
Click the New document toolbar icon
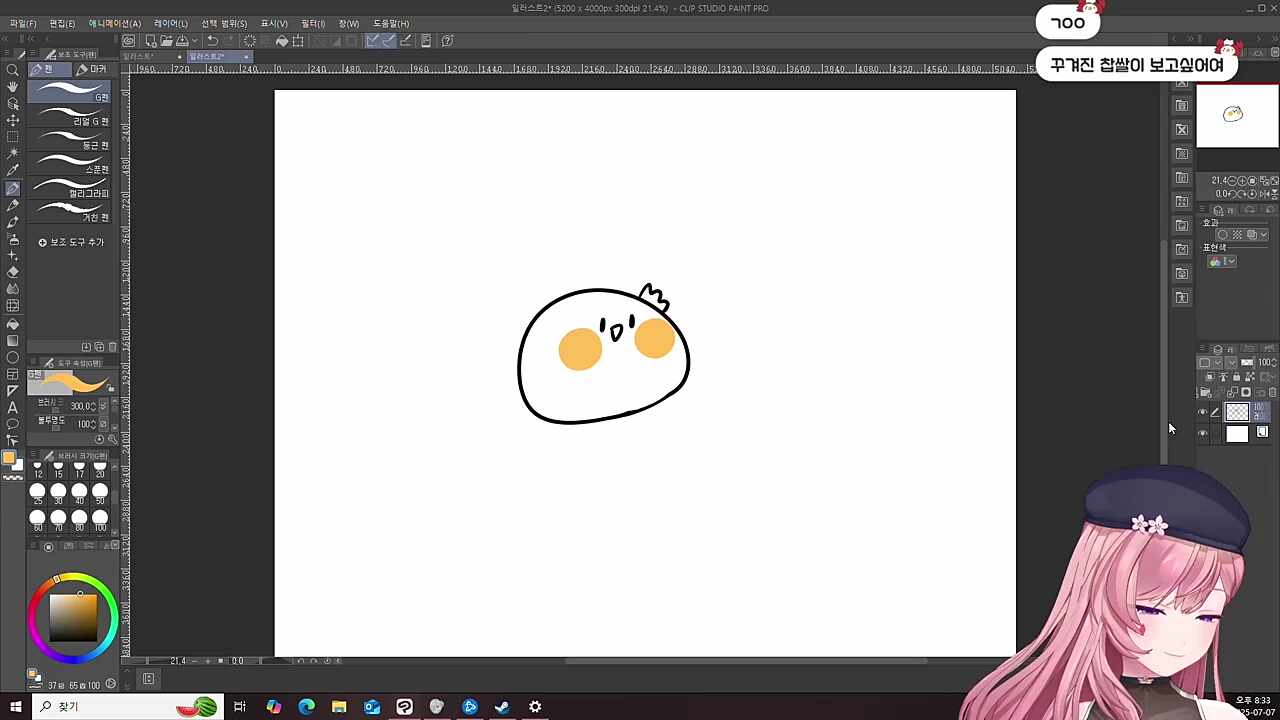[x=151, y=41]
